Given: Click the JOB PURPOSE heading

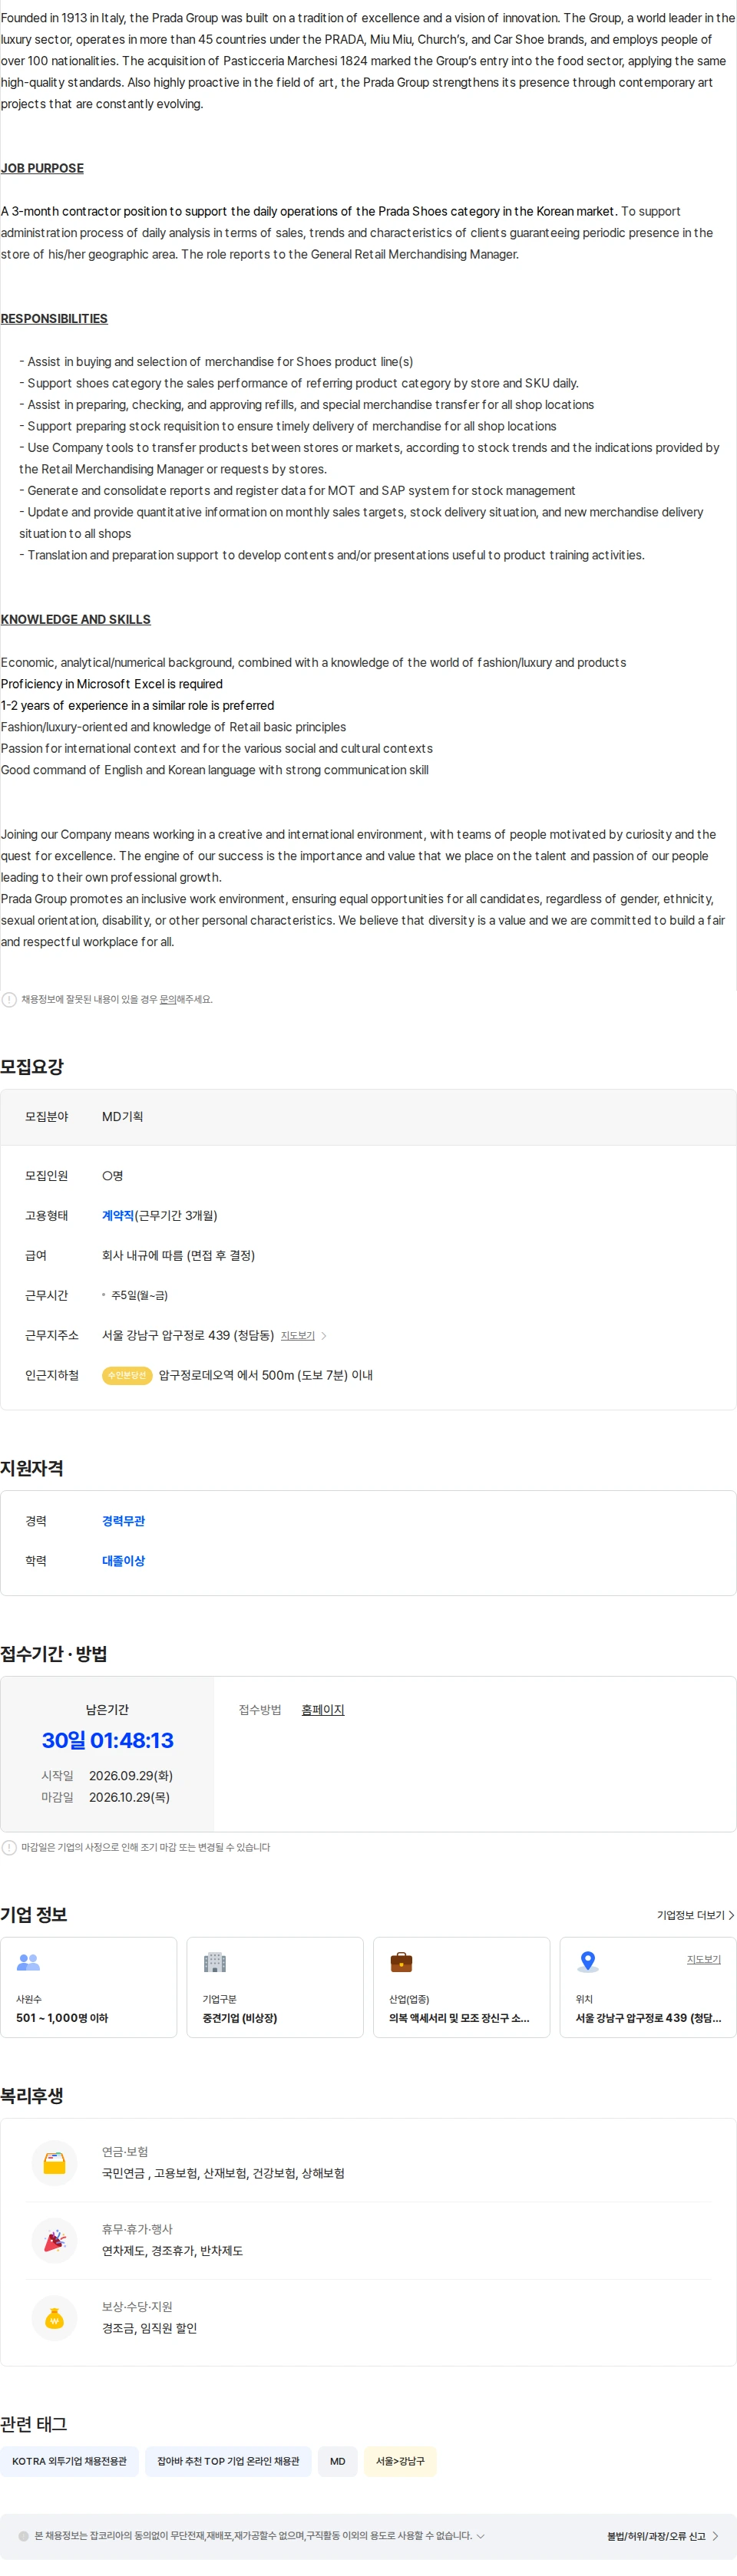Looking at the screenshot, I should click(42, 168).
